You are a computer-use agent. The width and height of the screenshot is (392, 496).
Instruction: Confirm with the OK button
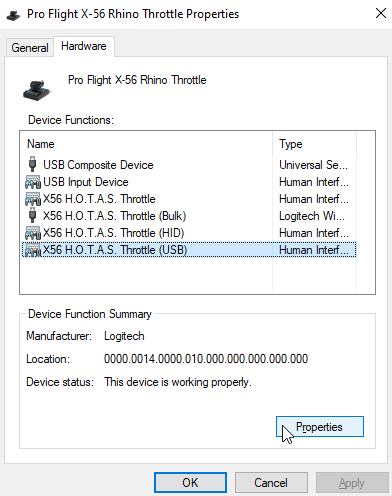point(190,483)
